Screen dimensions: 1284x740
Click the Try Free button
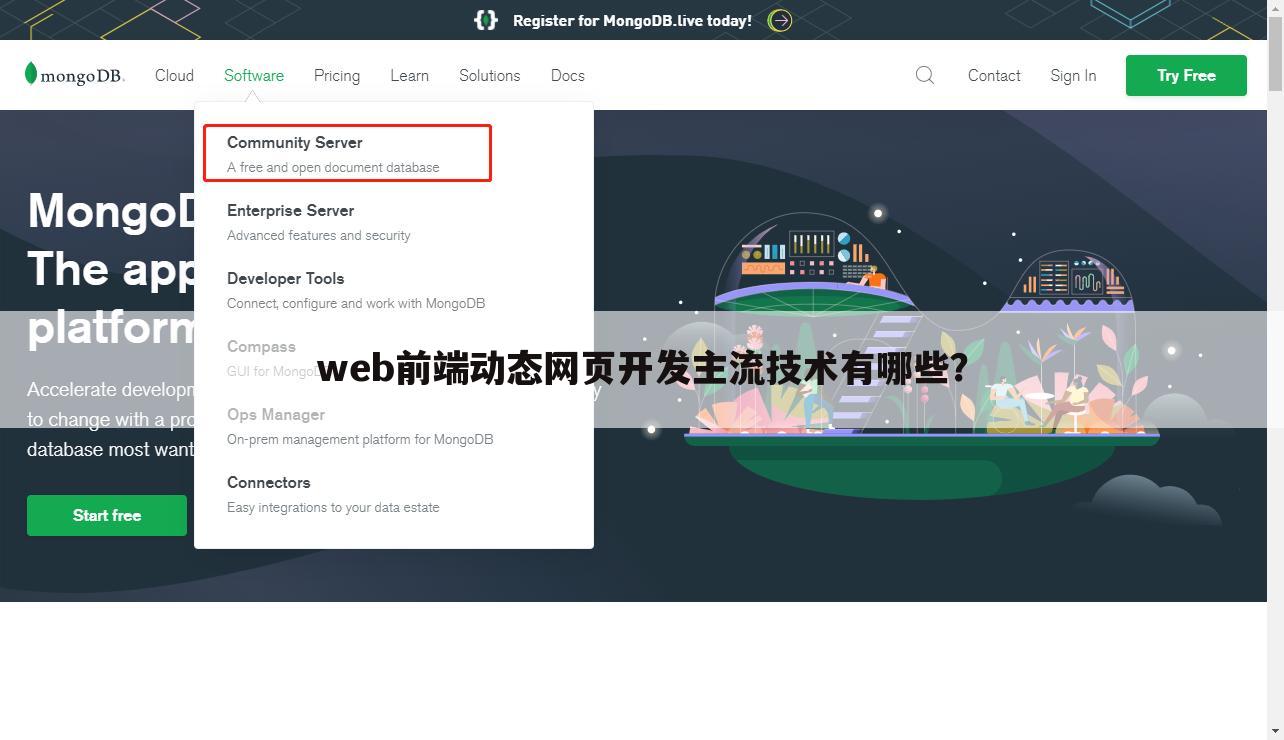pyautogui.click(x=1186, y=75)
